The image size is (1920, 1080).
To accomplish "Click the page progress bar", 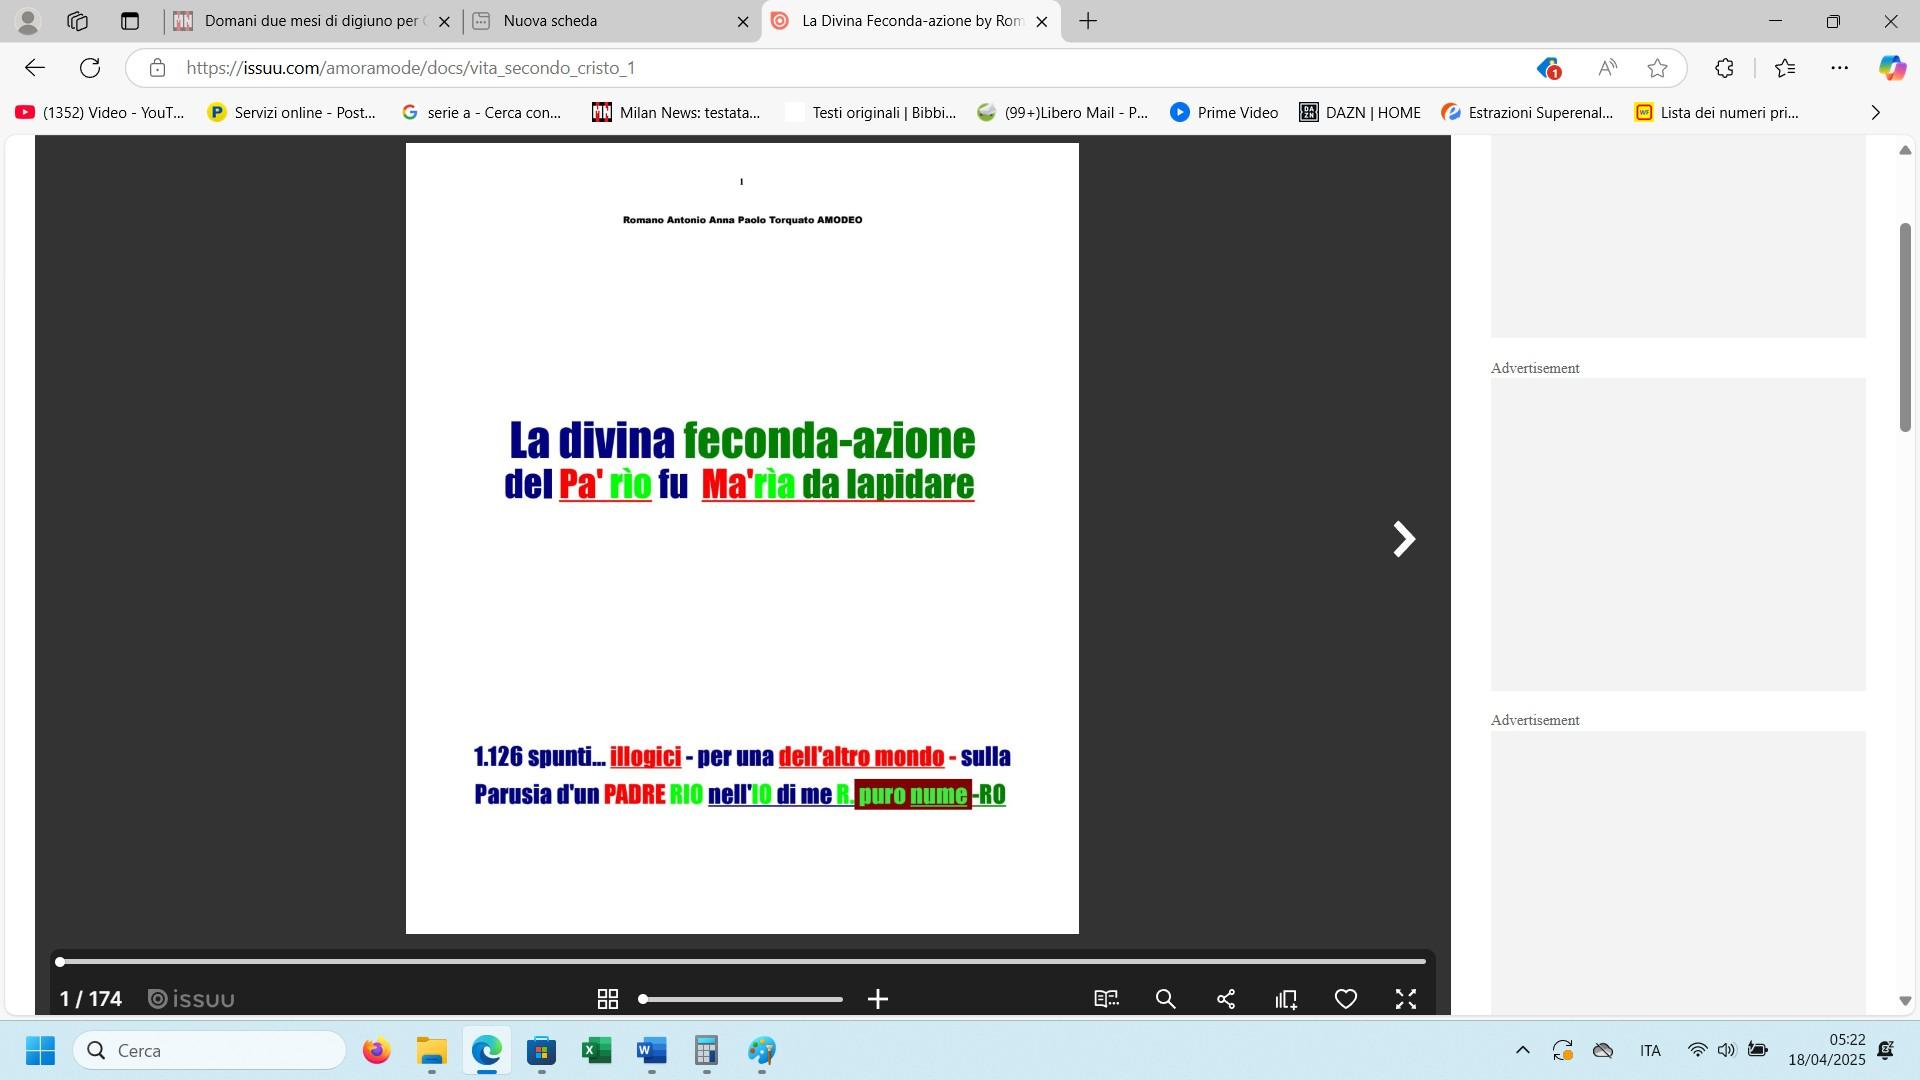I will (x=742, y=961).
